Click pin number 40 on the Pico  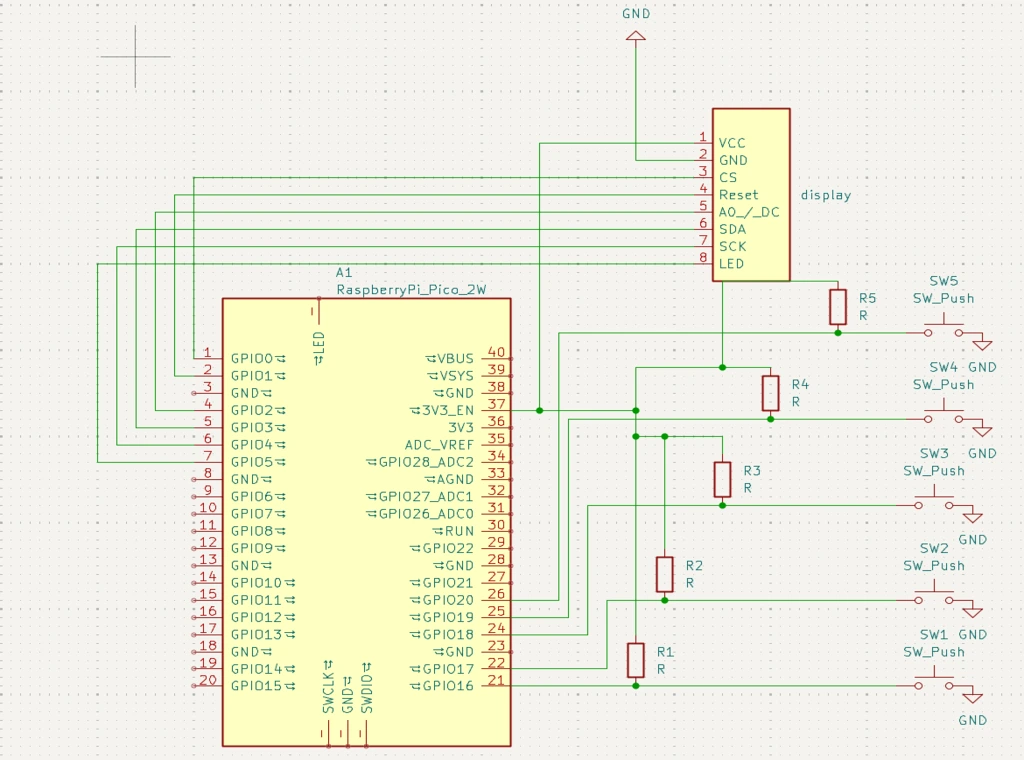pyautogui.click(x=496, y=352)
